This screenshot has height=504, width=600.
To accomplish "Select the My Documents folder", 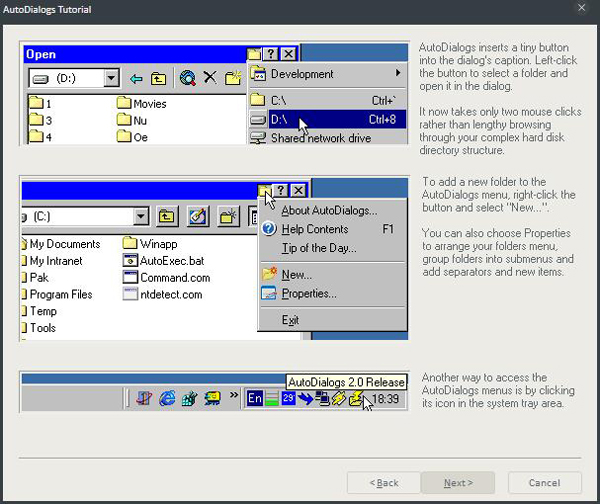I will pyautogui.click(x=61, y=244).
